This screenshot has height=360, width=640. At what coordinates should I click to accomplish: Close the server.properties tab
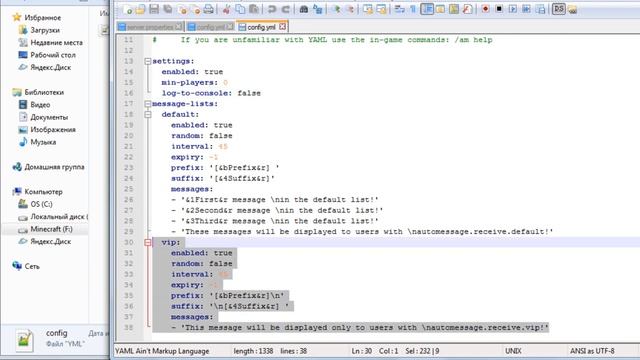[x=178, y=27]
